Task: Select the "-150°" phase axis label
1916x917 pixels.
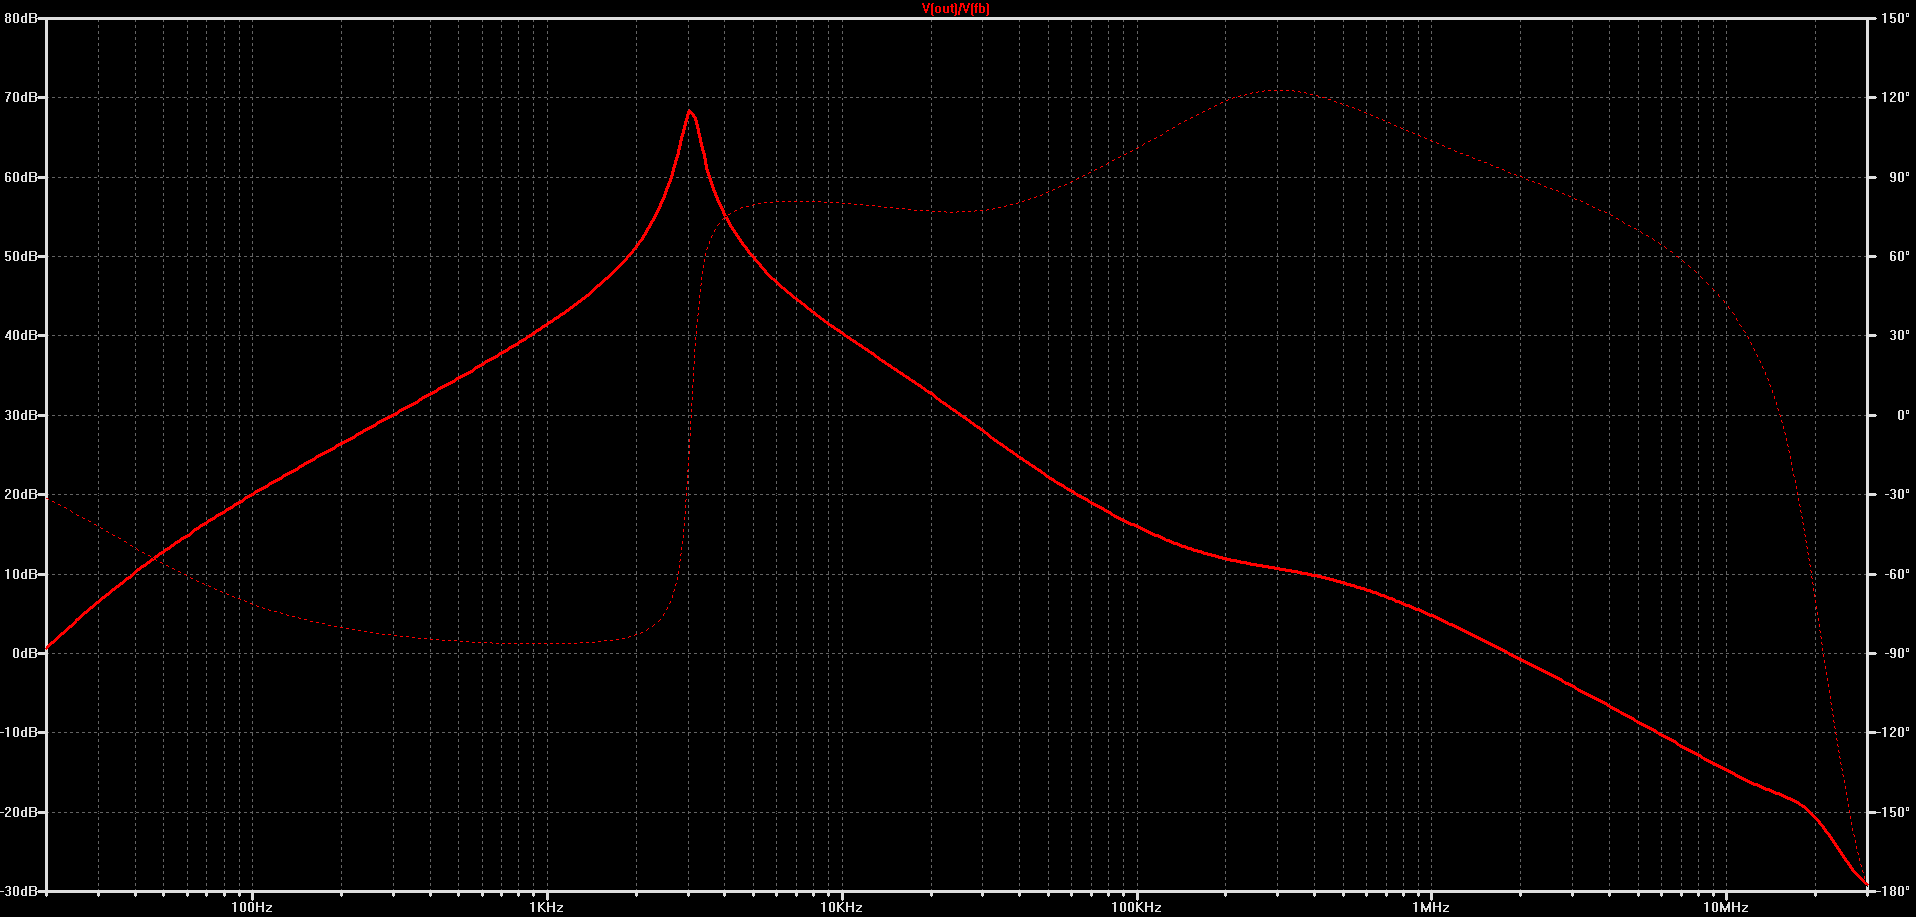Action: [1893, 812]
